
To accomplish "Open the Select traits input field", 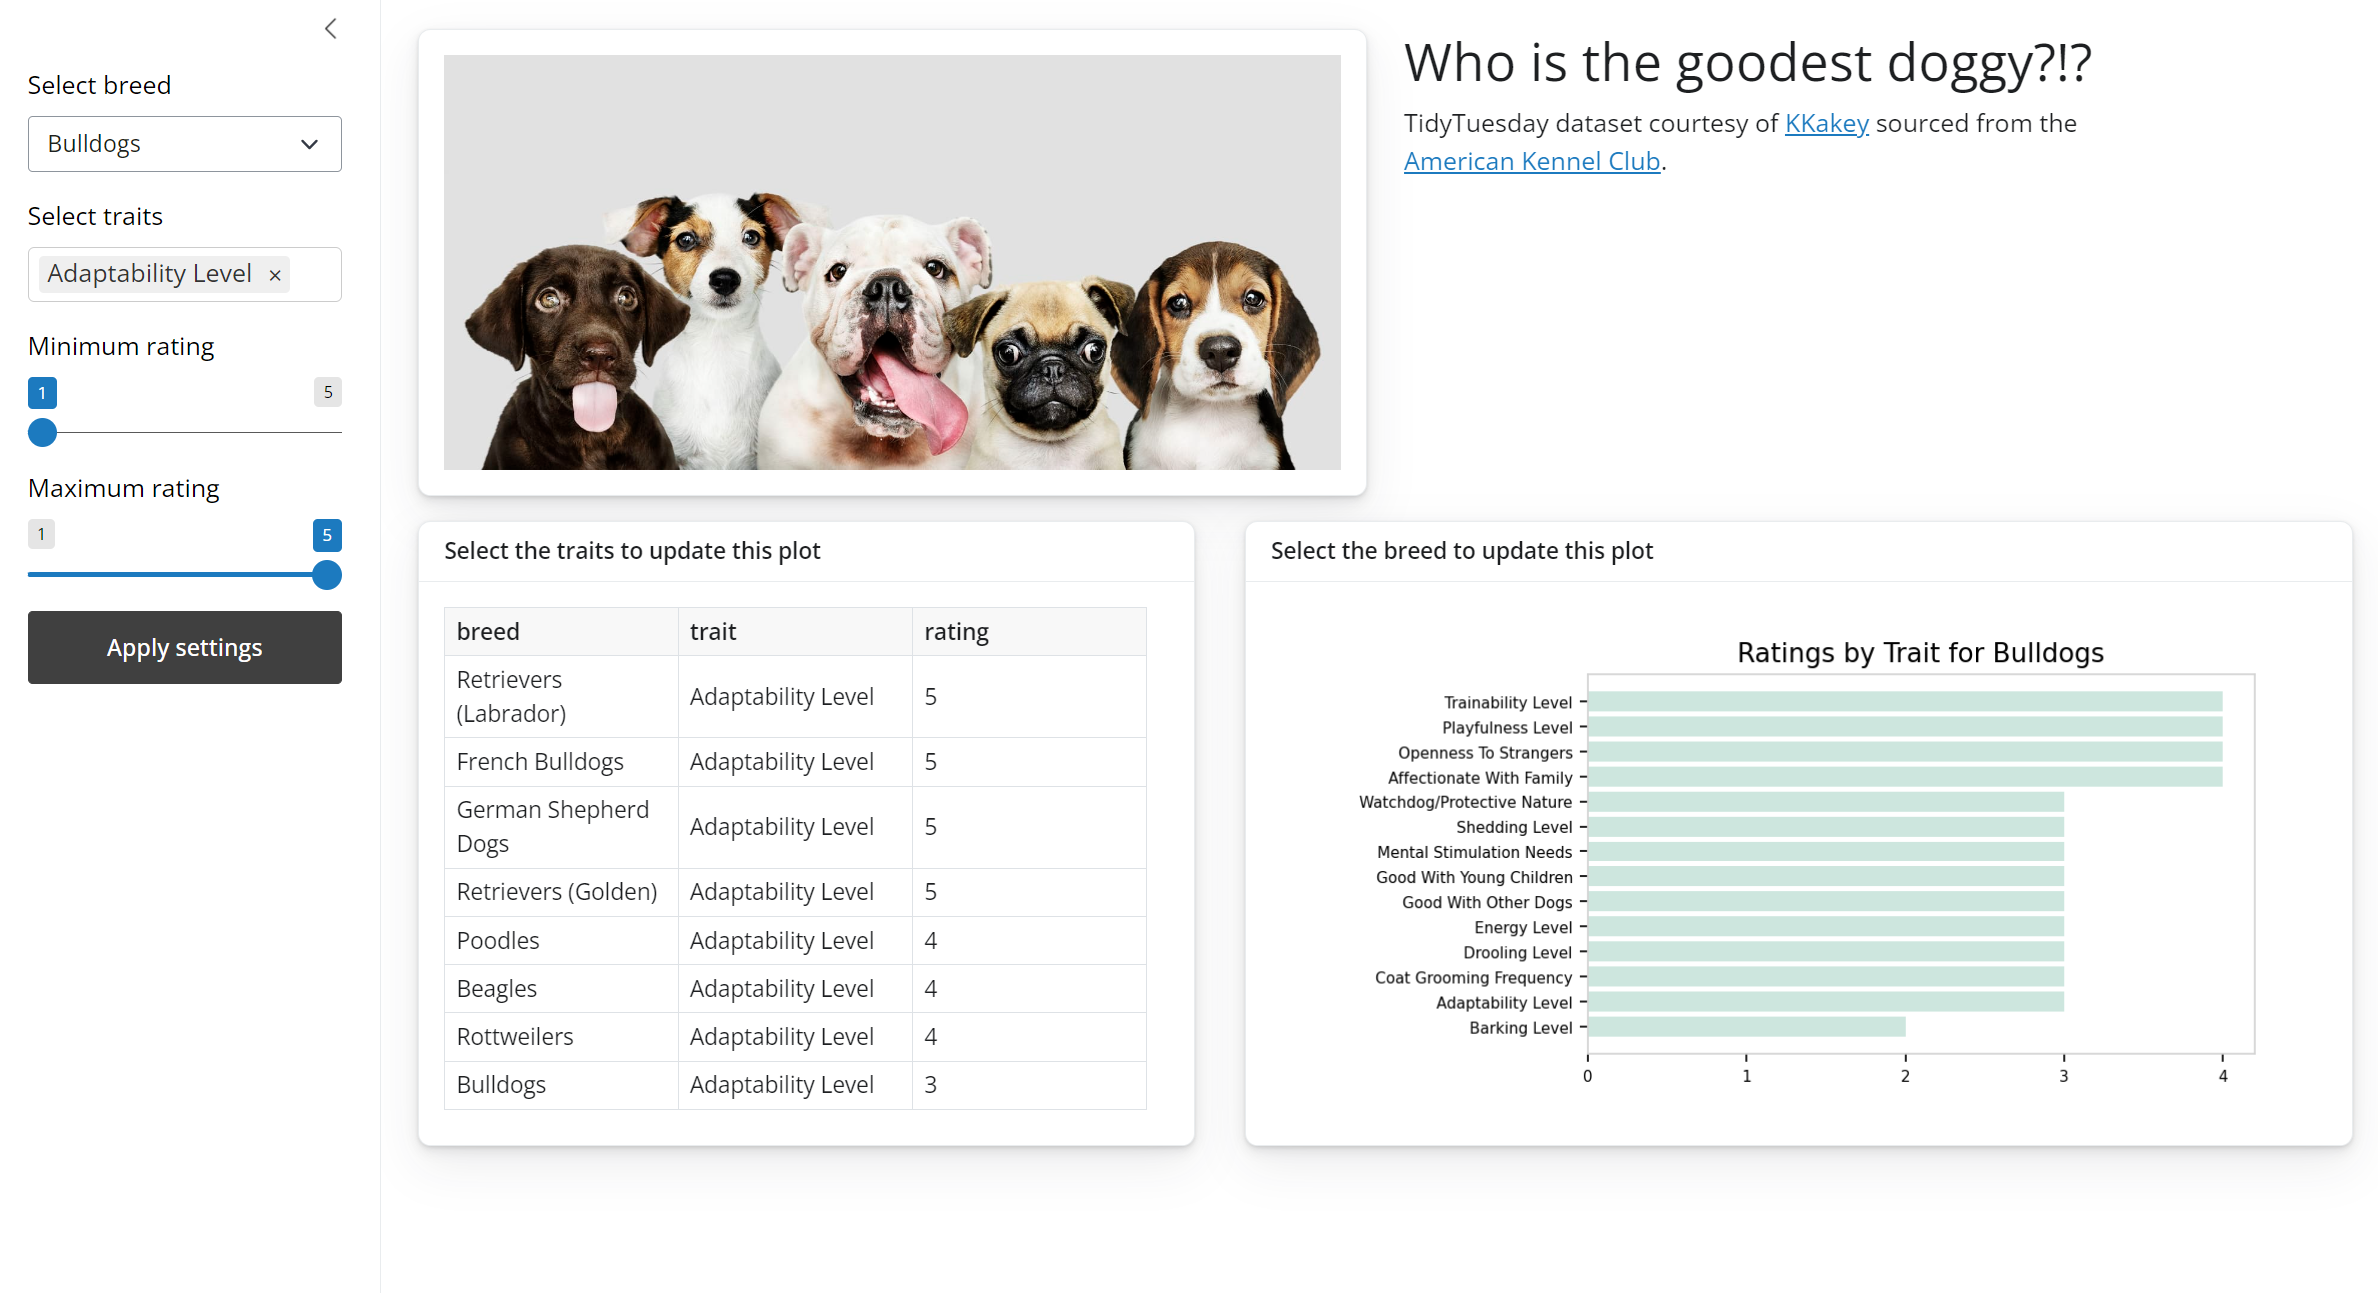I will point(320,273).
